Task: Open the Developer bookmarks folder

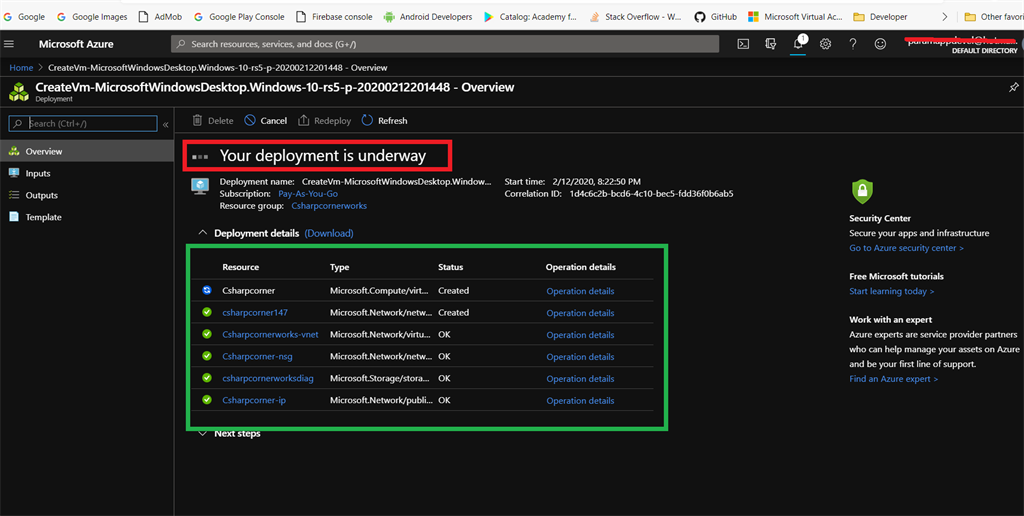Action: pos(880,17)
